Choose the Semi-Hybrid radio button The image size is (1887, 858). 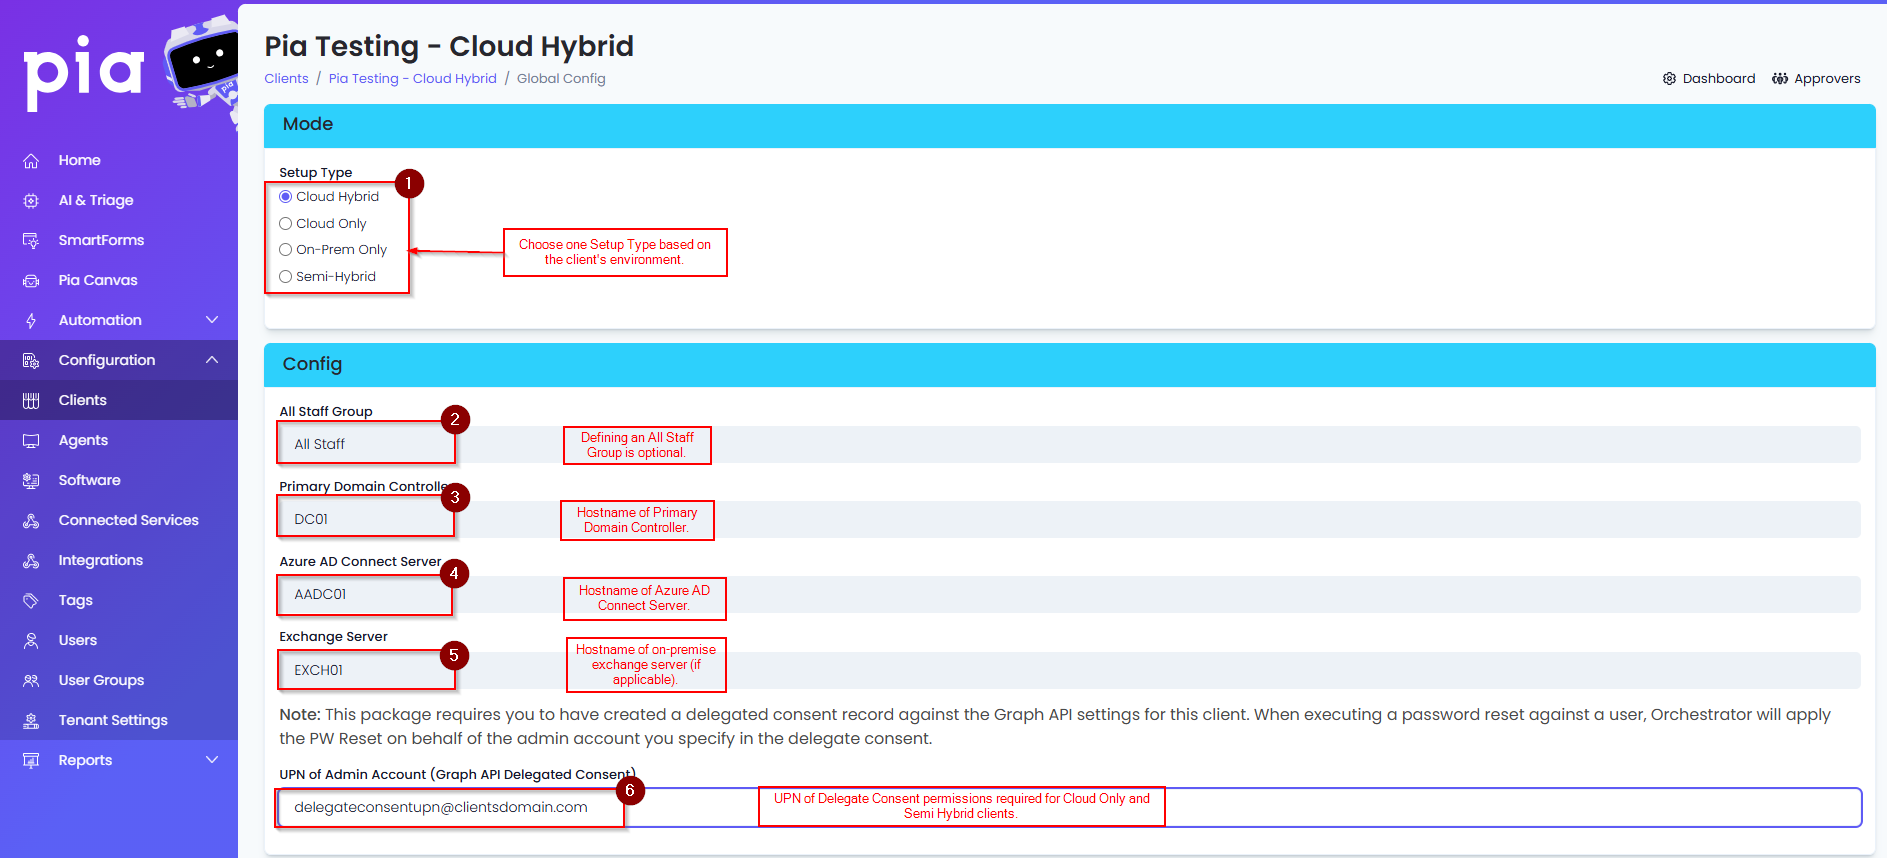pos(285,277)
